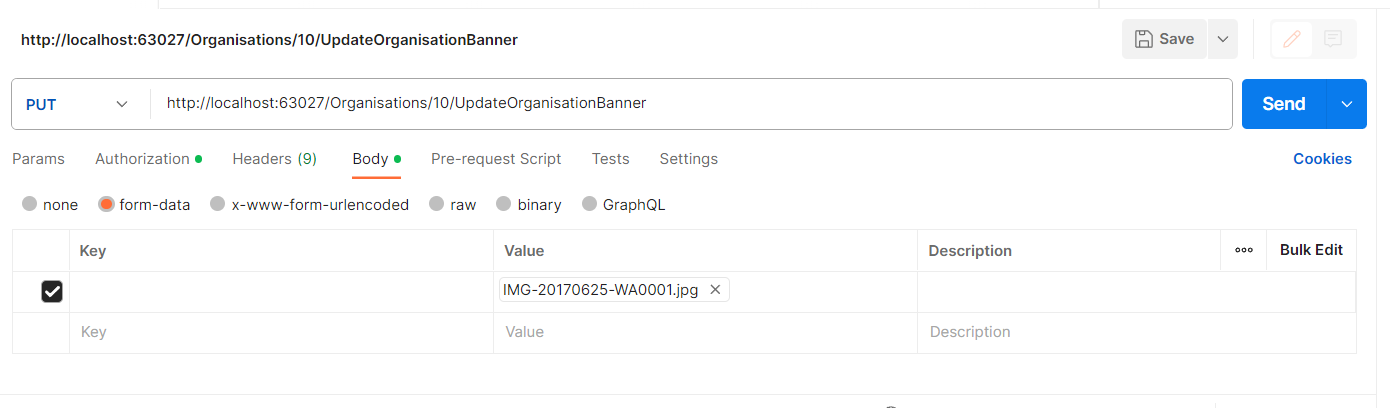This screenshot has height=408, width=1390.
Task: Uncheck the first form-data row checkbox
Action: point(51,291)
